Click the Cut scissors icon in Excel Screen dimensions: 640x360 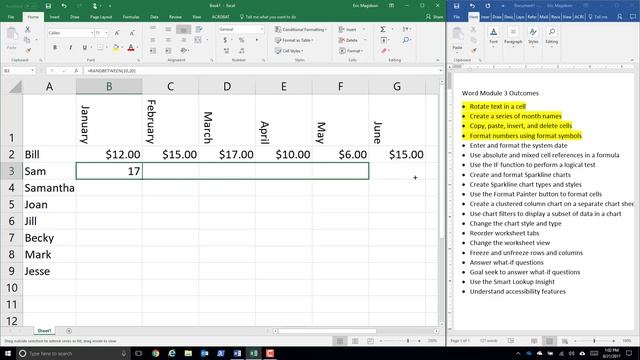[27, 29]
